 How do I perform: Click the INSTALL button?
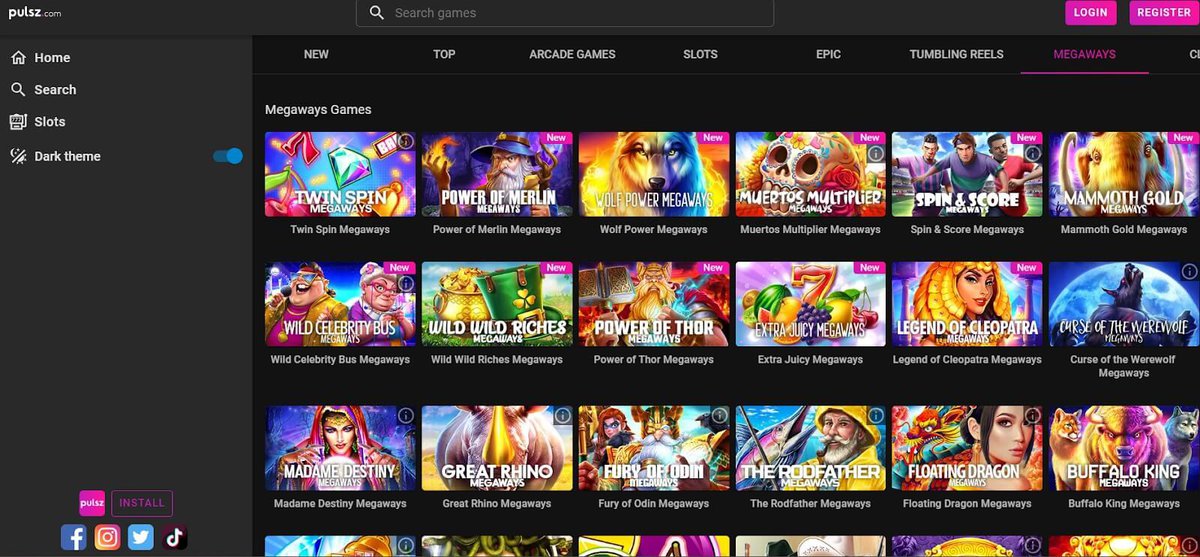click(142, 503)
